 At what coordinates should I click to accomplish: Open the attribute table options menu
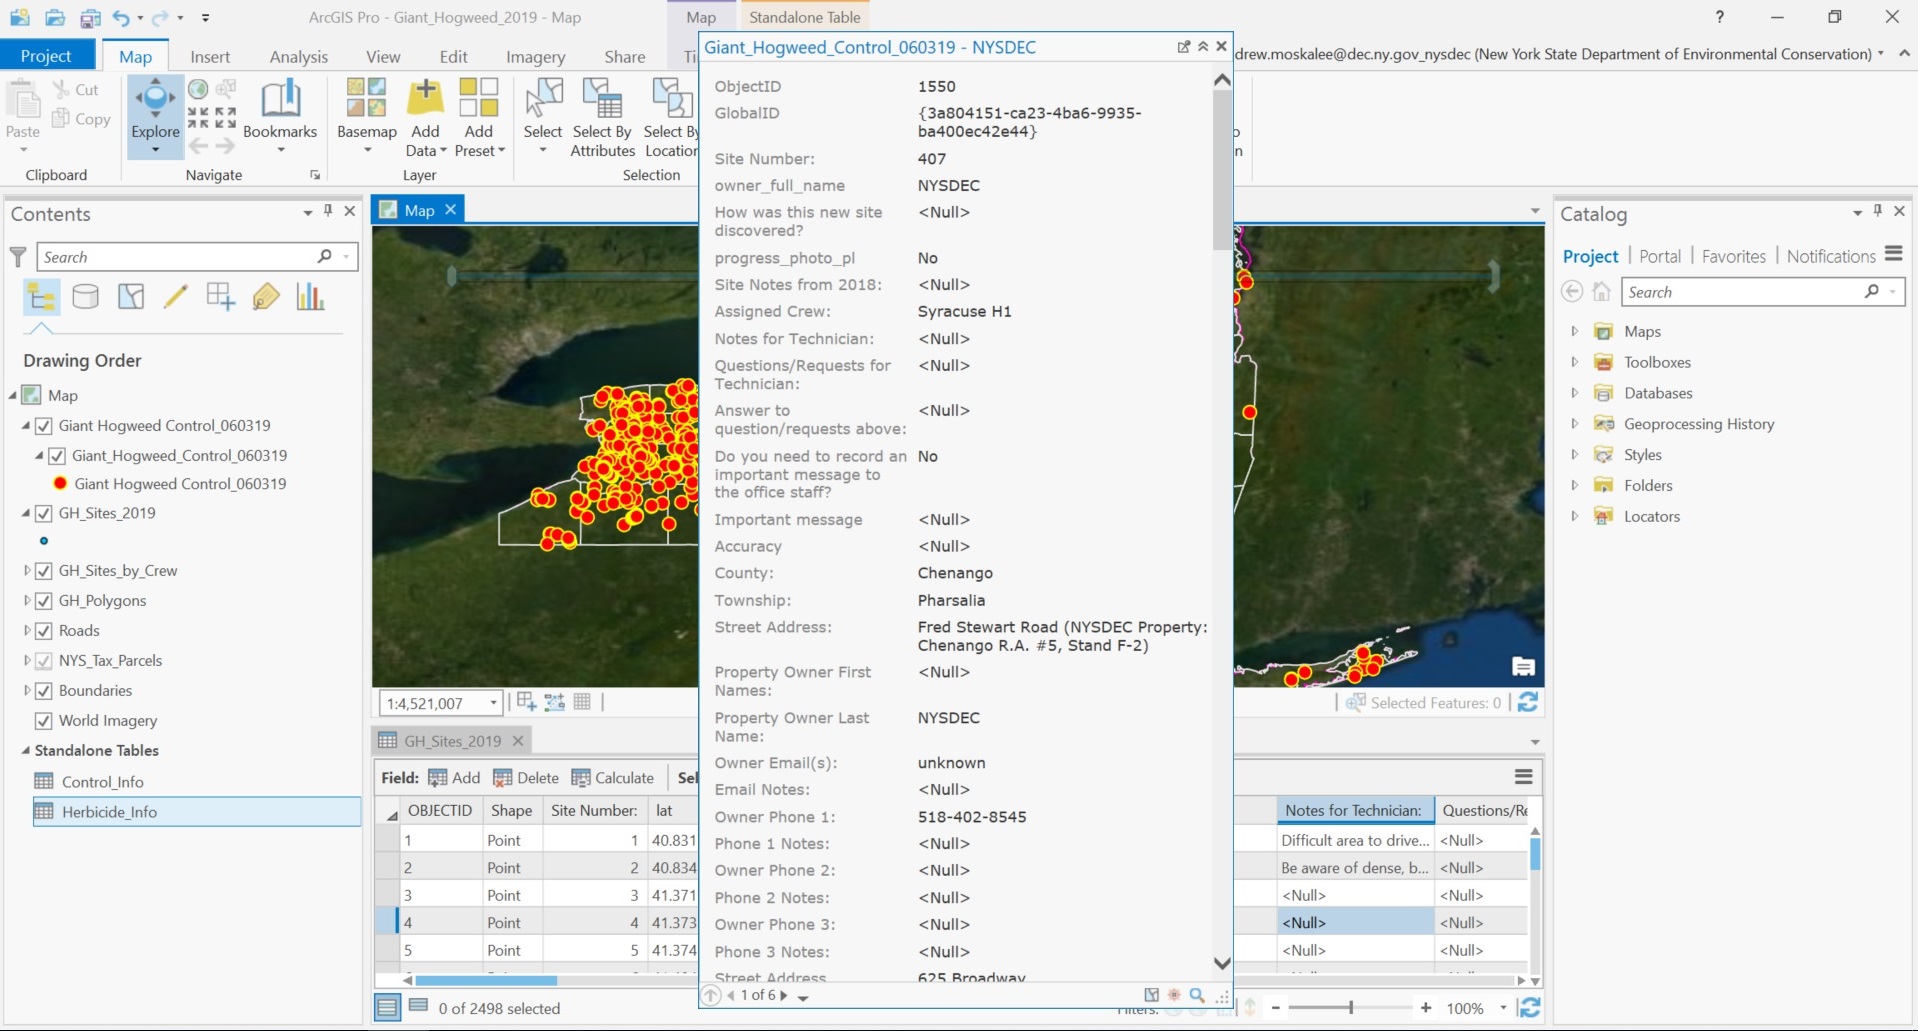point(1524,777)
